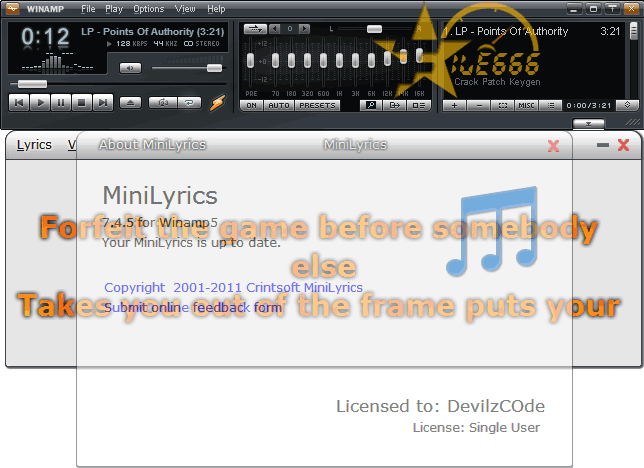The width and height of the screenshot is (644, 468).
Task: Select playlist track LP - Points Of Authority
Action: (532, 31)
